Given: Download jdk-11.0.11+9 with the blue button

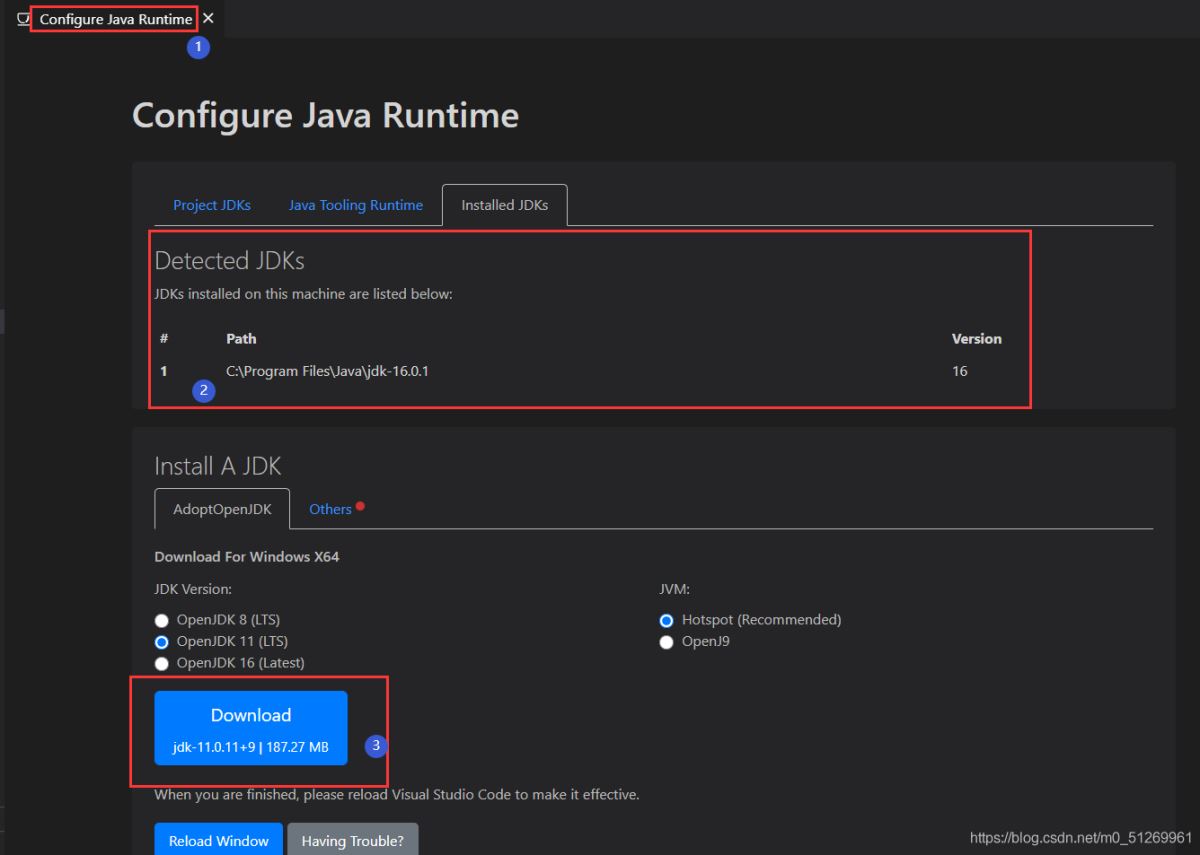Looking at the screenshot, I should pos(251,728).
